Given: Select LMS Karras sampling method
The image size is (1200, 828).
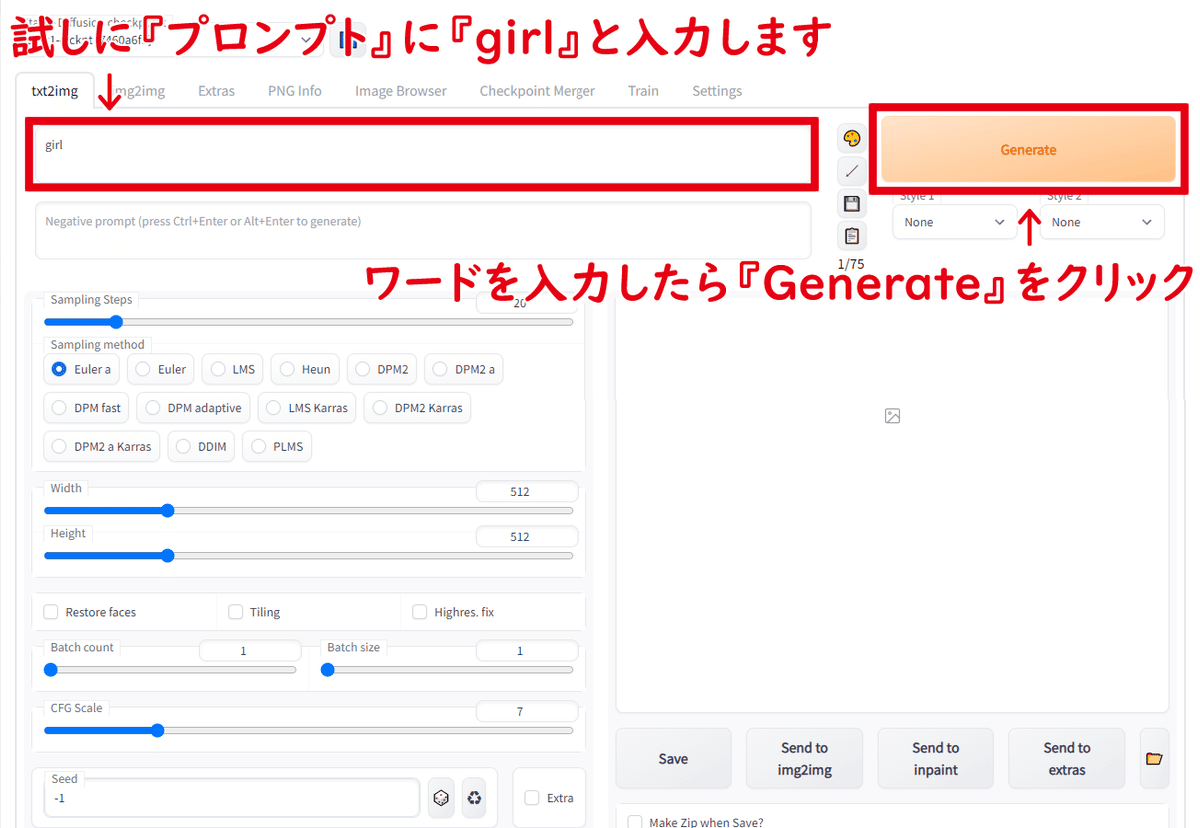Looking at the screenshot, I should pyautogui.click(x=306, y=408).
